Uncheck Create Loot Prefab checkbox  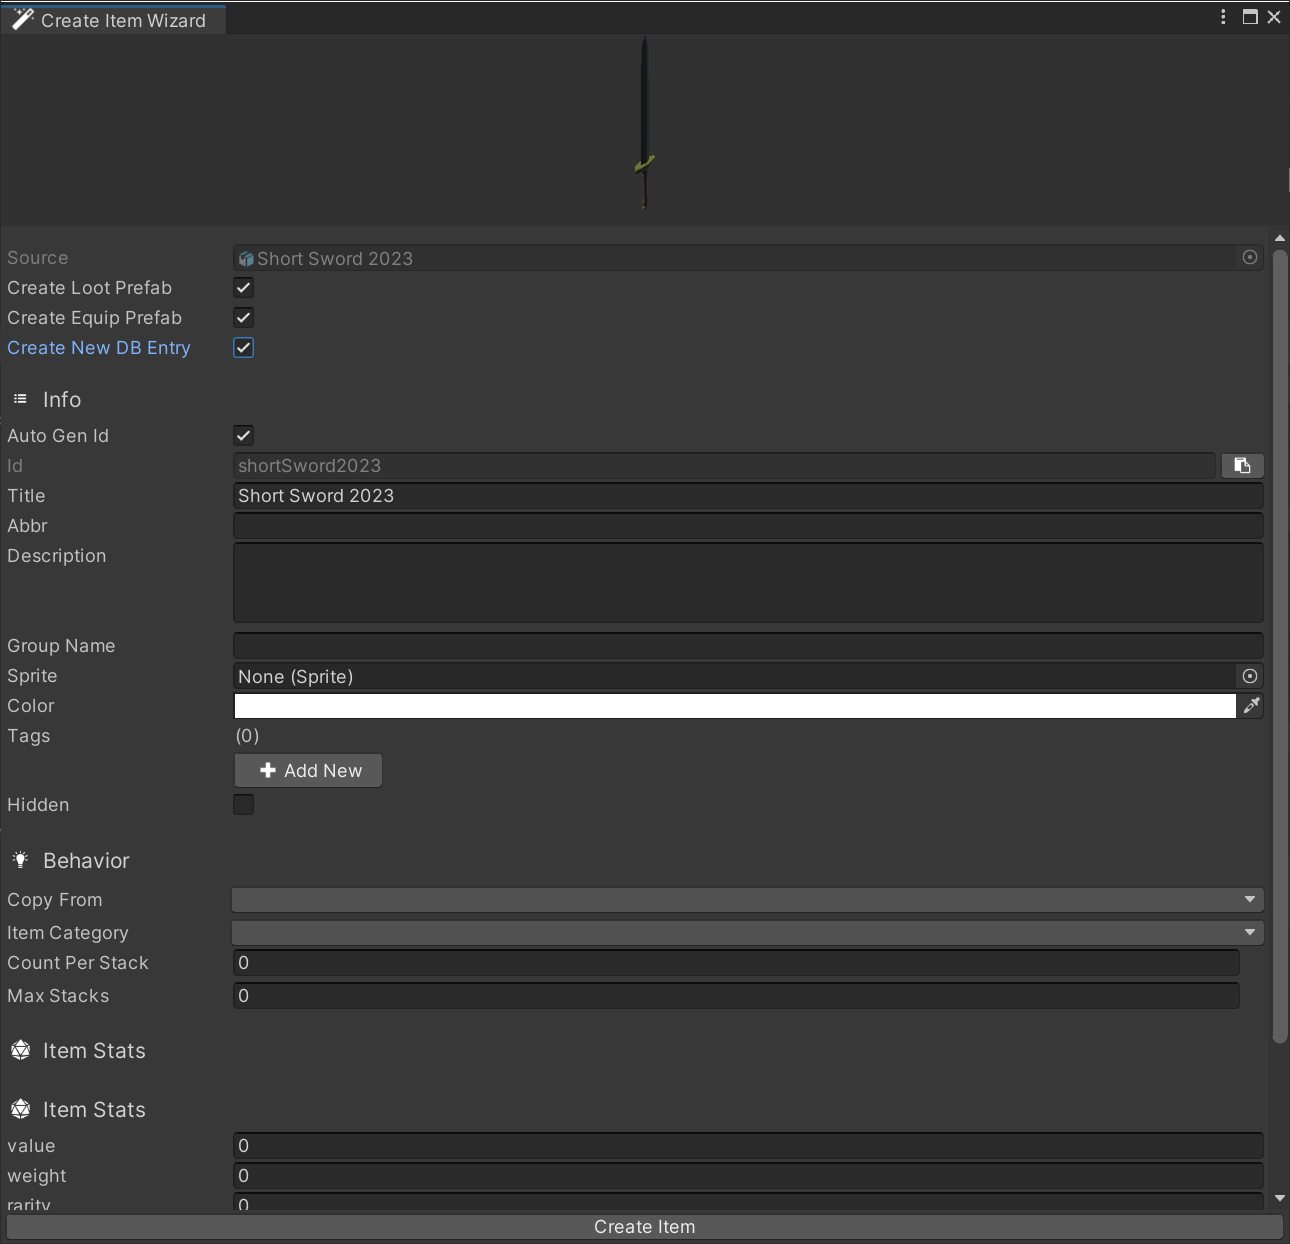coord(243,288)
